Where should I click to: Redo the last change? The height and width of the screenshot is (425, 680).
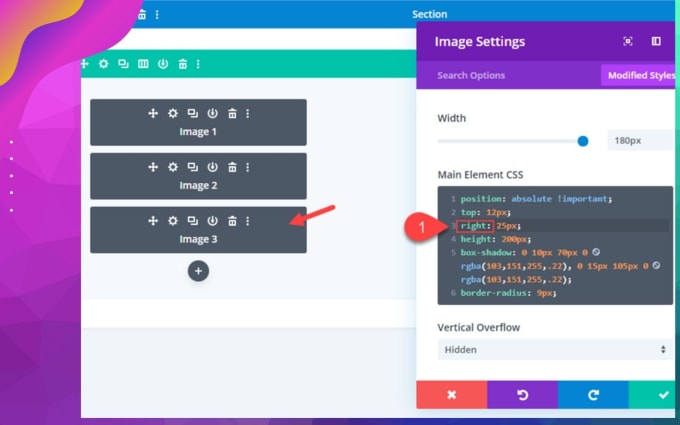(593, 395)
